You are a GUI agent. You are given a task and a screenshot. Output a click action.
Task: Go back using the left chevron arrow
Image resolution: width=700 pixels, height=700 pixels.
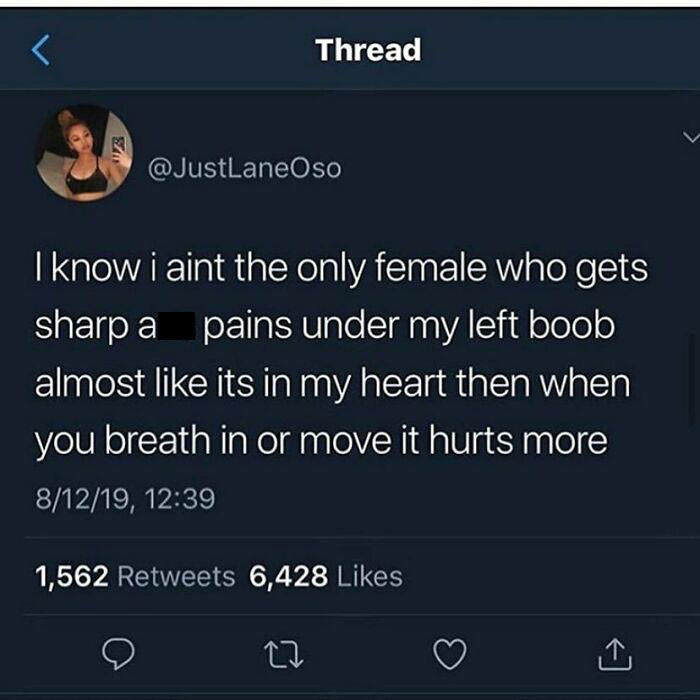41,50
